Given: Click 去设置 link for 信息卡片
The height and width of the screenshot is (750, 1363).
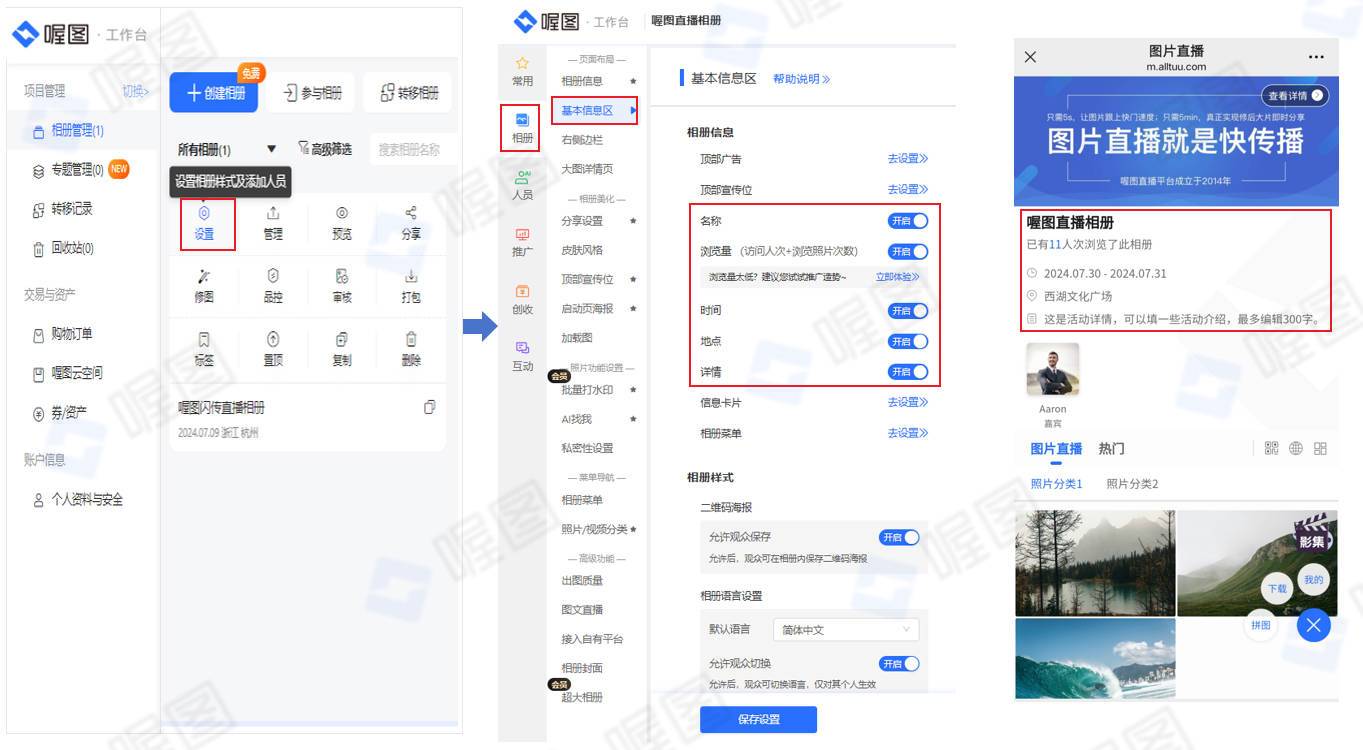Looking at the screenshot, I should tap(908, 402).
